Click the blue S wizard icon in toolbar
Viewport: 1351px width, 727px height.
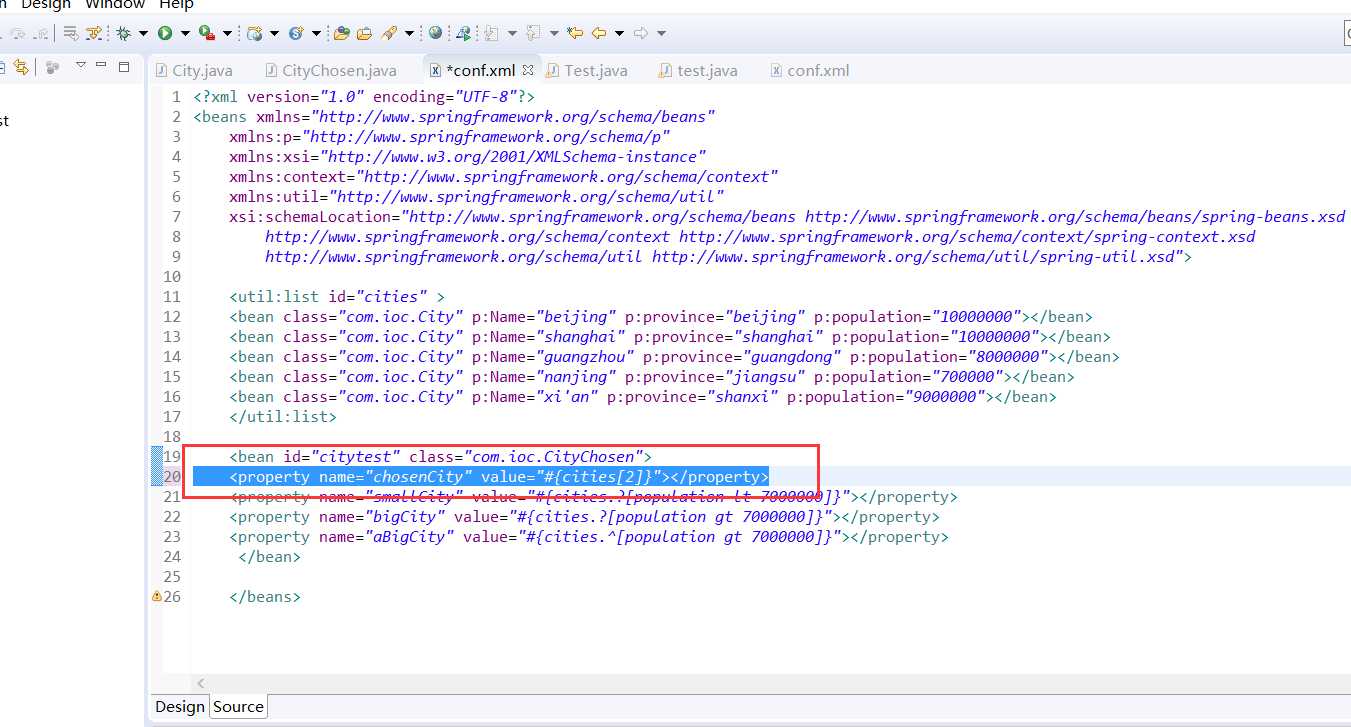pyautogui.click(x=296, y=33)
